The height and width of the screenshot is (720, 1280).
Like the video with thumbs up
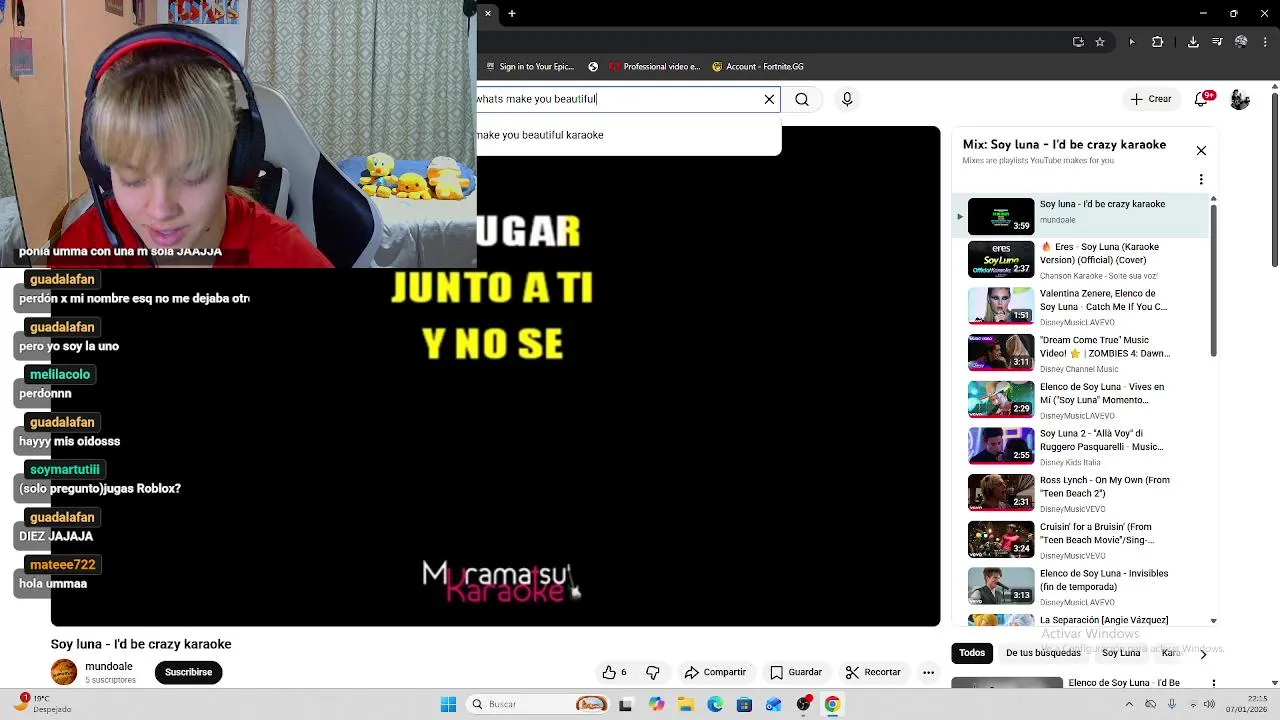point(614,672)
